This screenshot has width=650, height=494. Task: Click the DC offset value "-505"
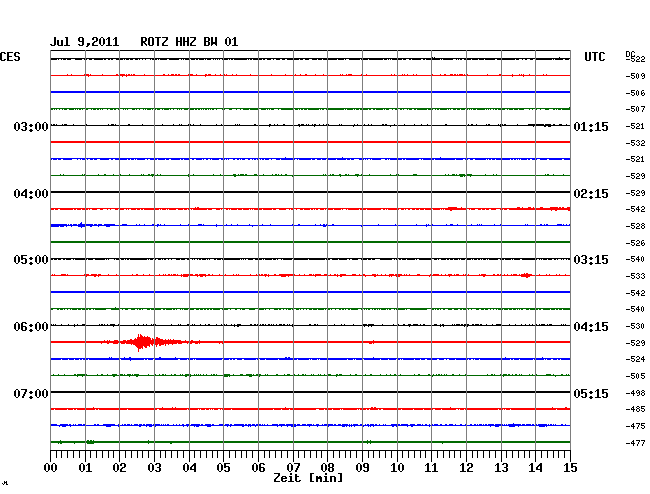click(635, 376)
